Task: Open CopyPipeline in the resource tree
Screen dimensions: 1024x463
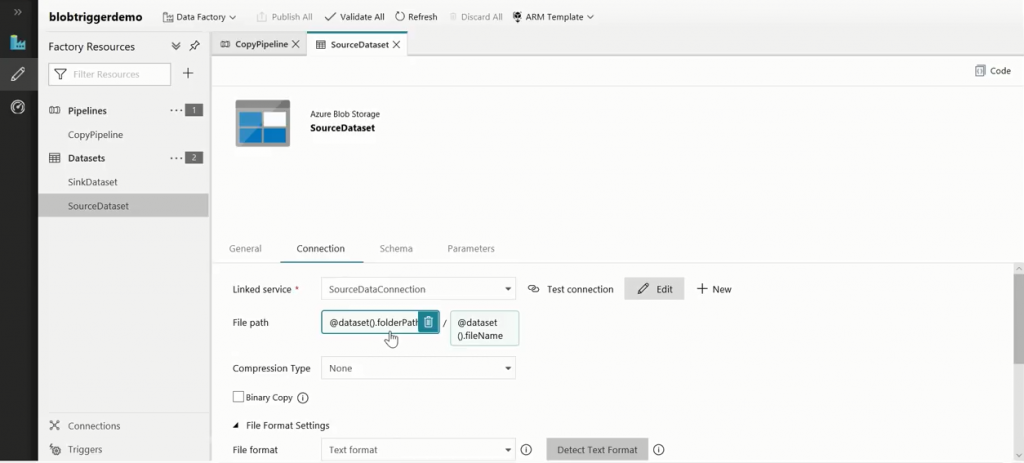Action: click(95, 135)
